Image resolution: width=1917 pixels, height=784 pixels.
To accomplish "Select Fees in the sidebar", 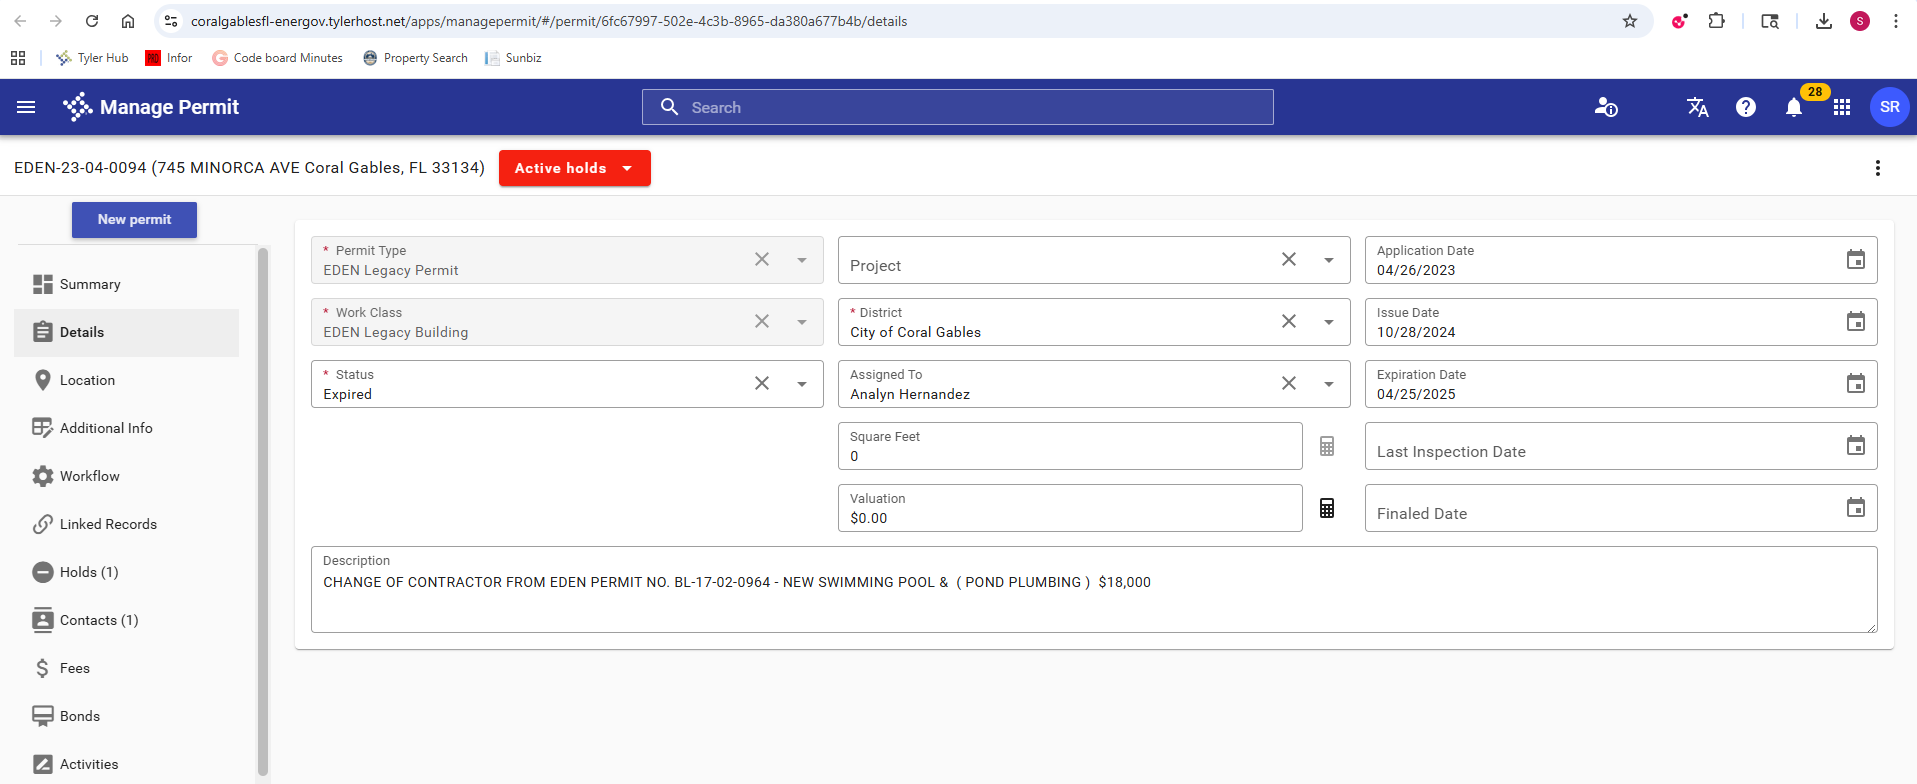I will 74,668.
